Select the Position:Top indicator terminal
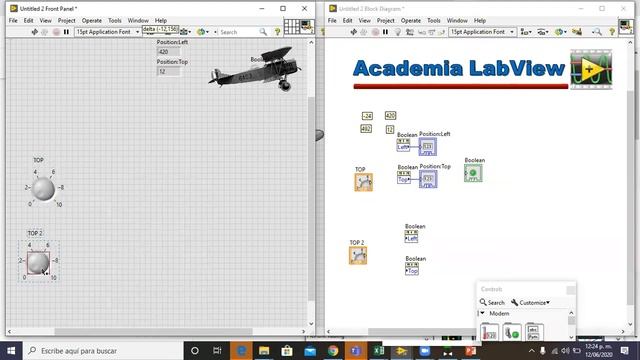The width and height of the screenshot is (640, 360). [428, 179]
